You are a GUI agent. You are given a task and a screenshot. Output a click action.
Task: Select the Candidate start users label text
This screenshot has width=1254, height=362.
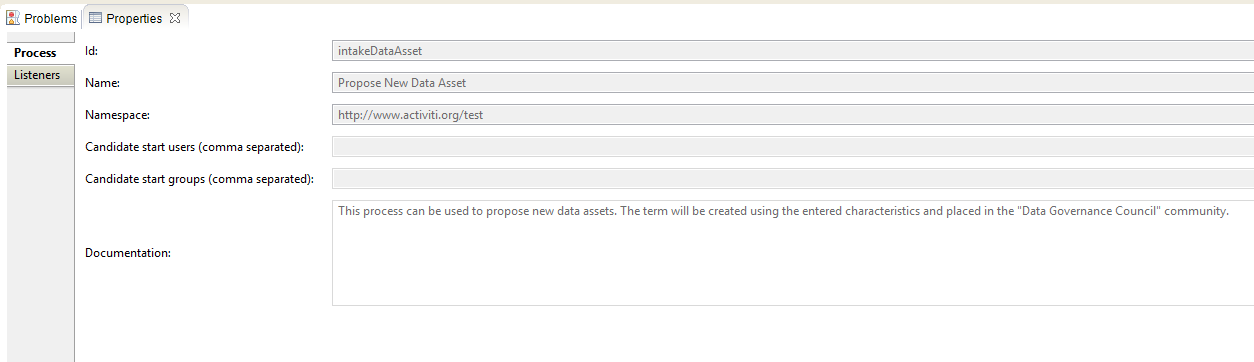(x=194, y=147)
